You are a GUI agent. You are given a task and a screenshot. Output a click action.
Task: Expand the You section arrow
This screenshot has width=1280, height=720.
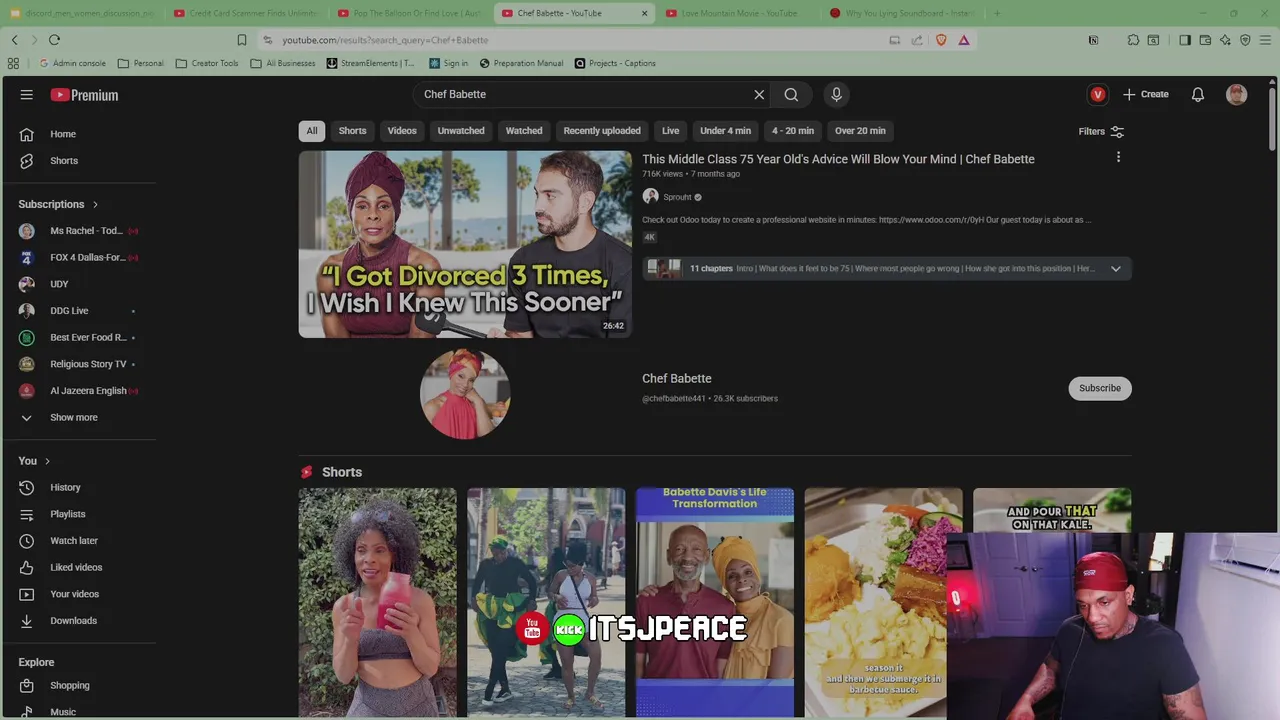(47, 461)
